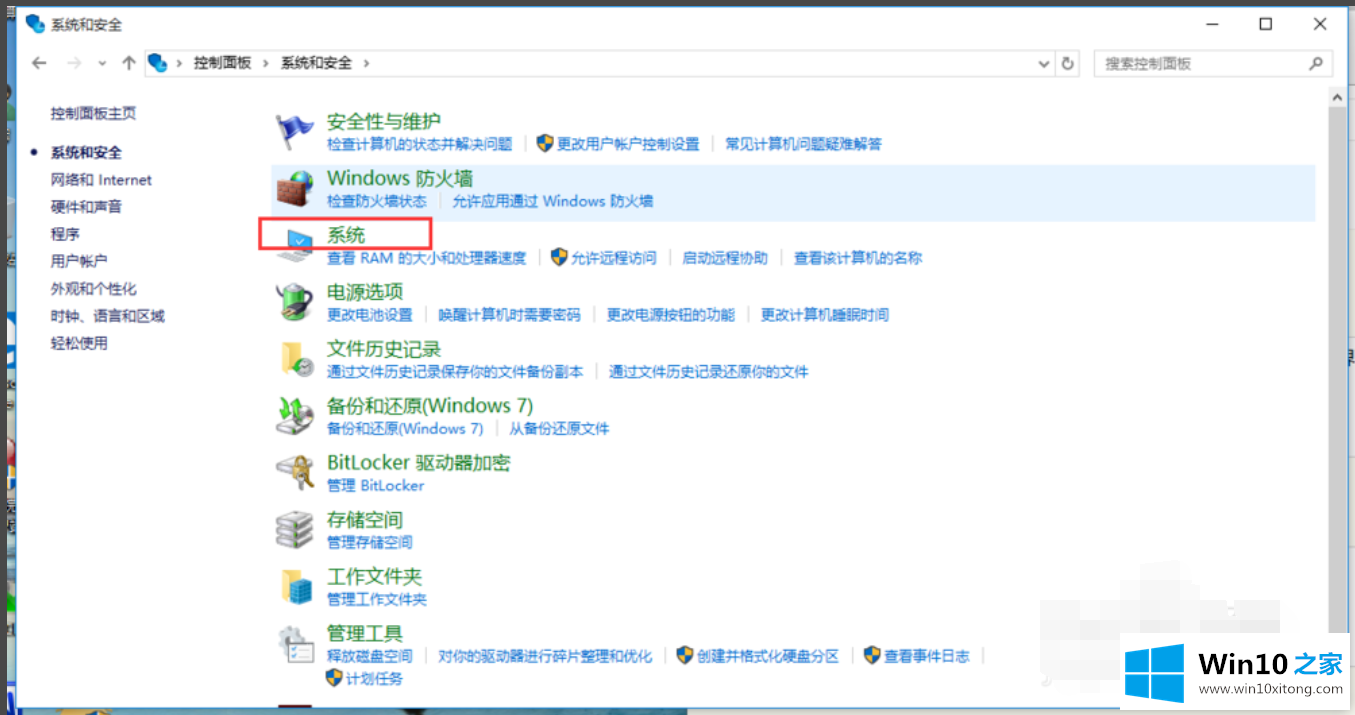Click 更改电池设置 link
1355x715 pixels.
click(370, 315)
